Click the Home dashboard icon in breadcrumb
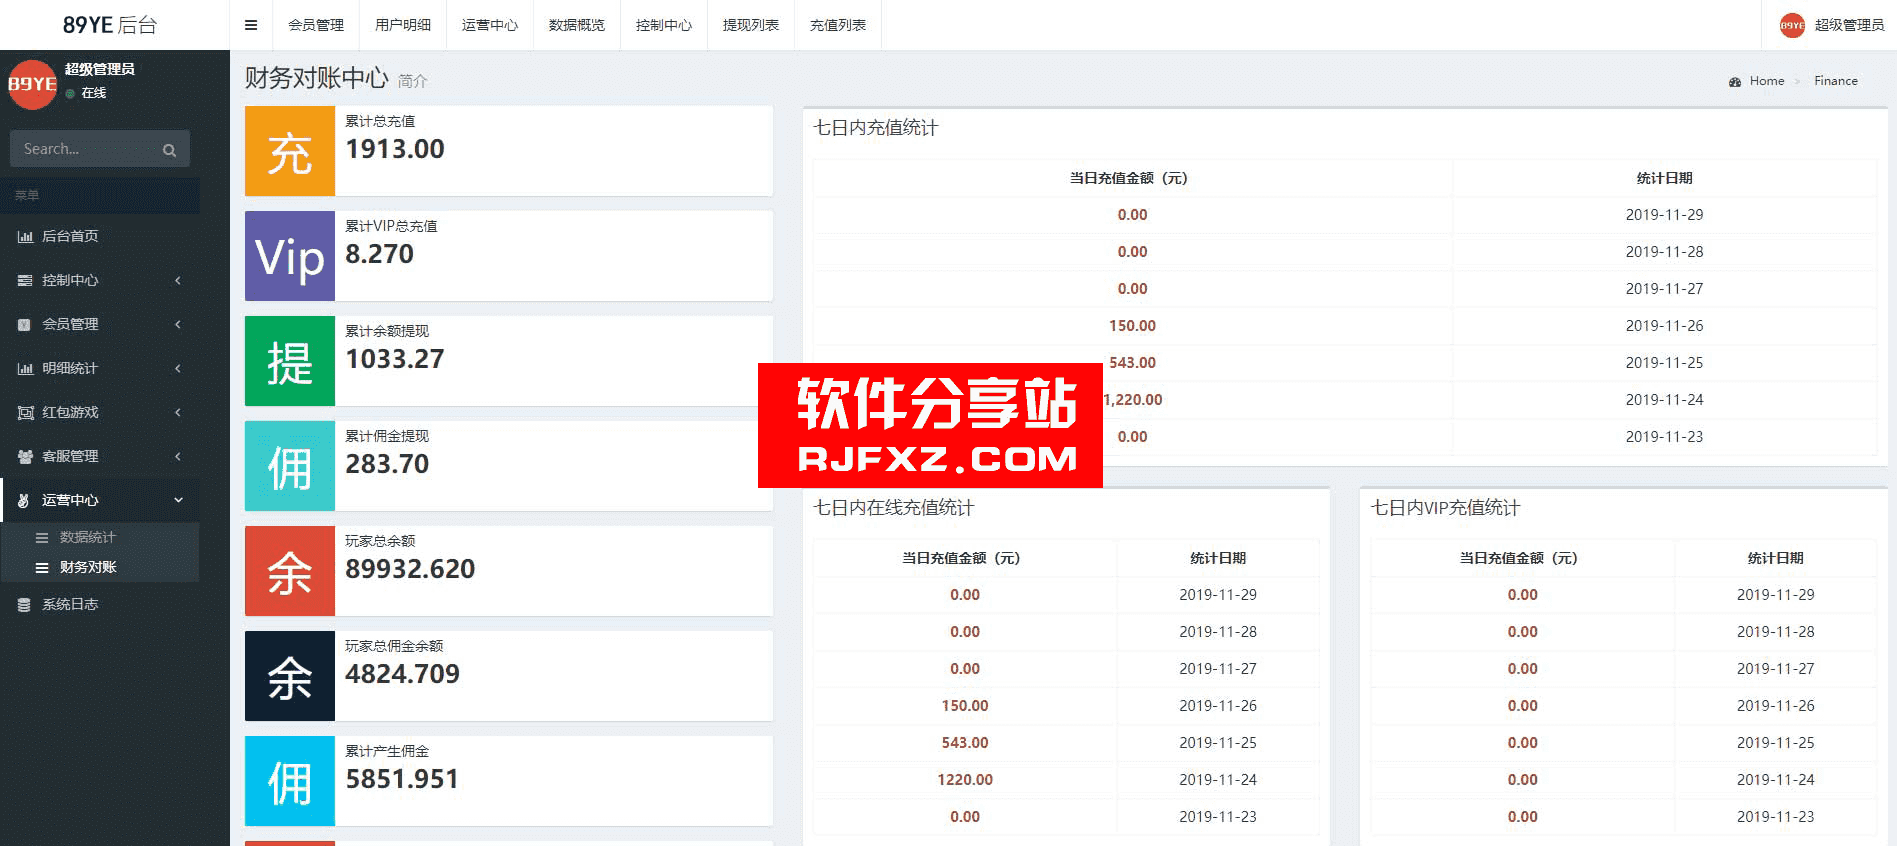Screen dimensions: 1897x846 [x=1734, y=82]
